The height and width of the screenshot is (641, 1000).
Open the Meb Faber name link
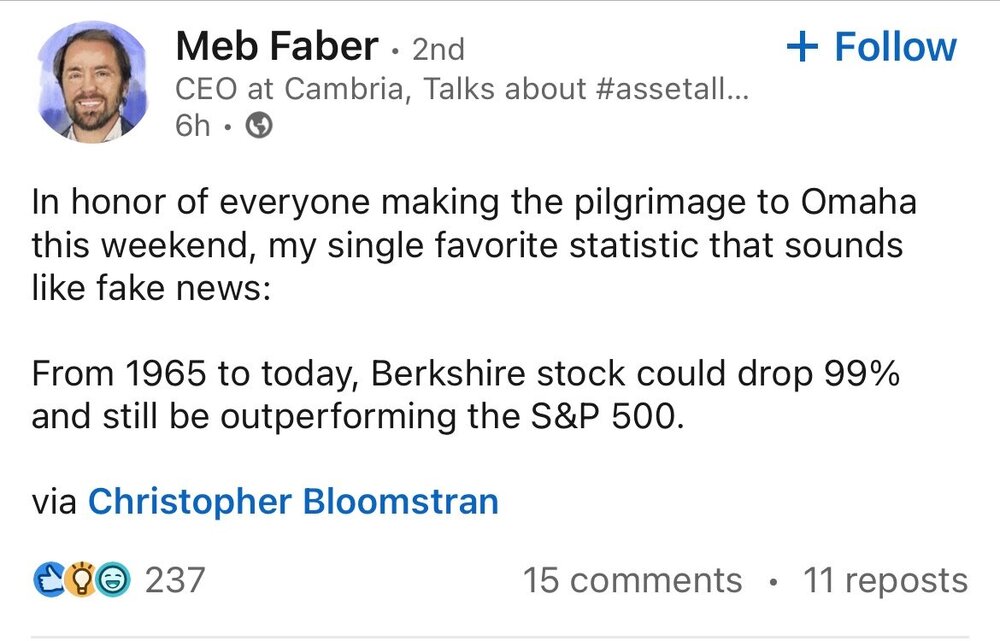coord(276,45)
